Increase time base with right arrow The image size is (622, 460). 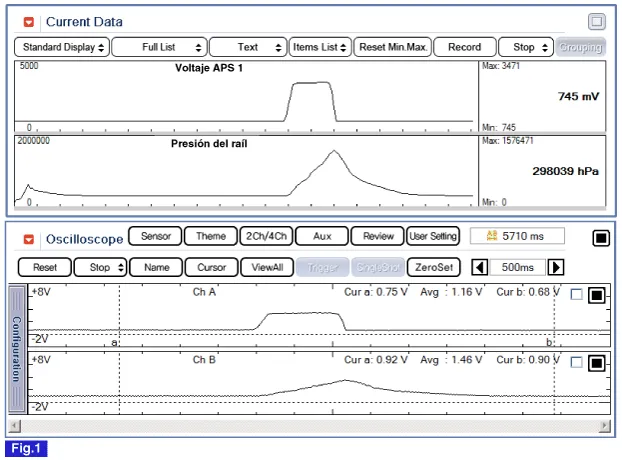[x=557, y=267]
